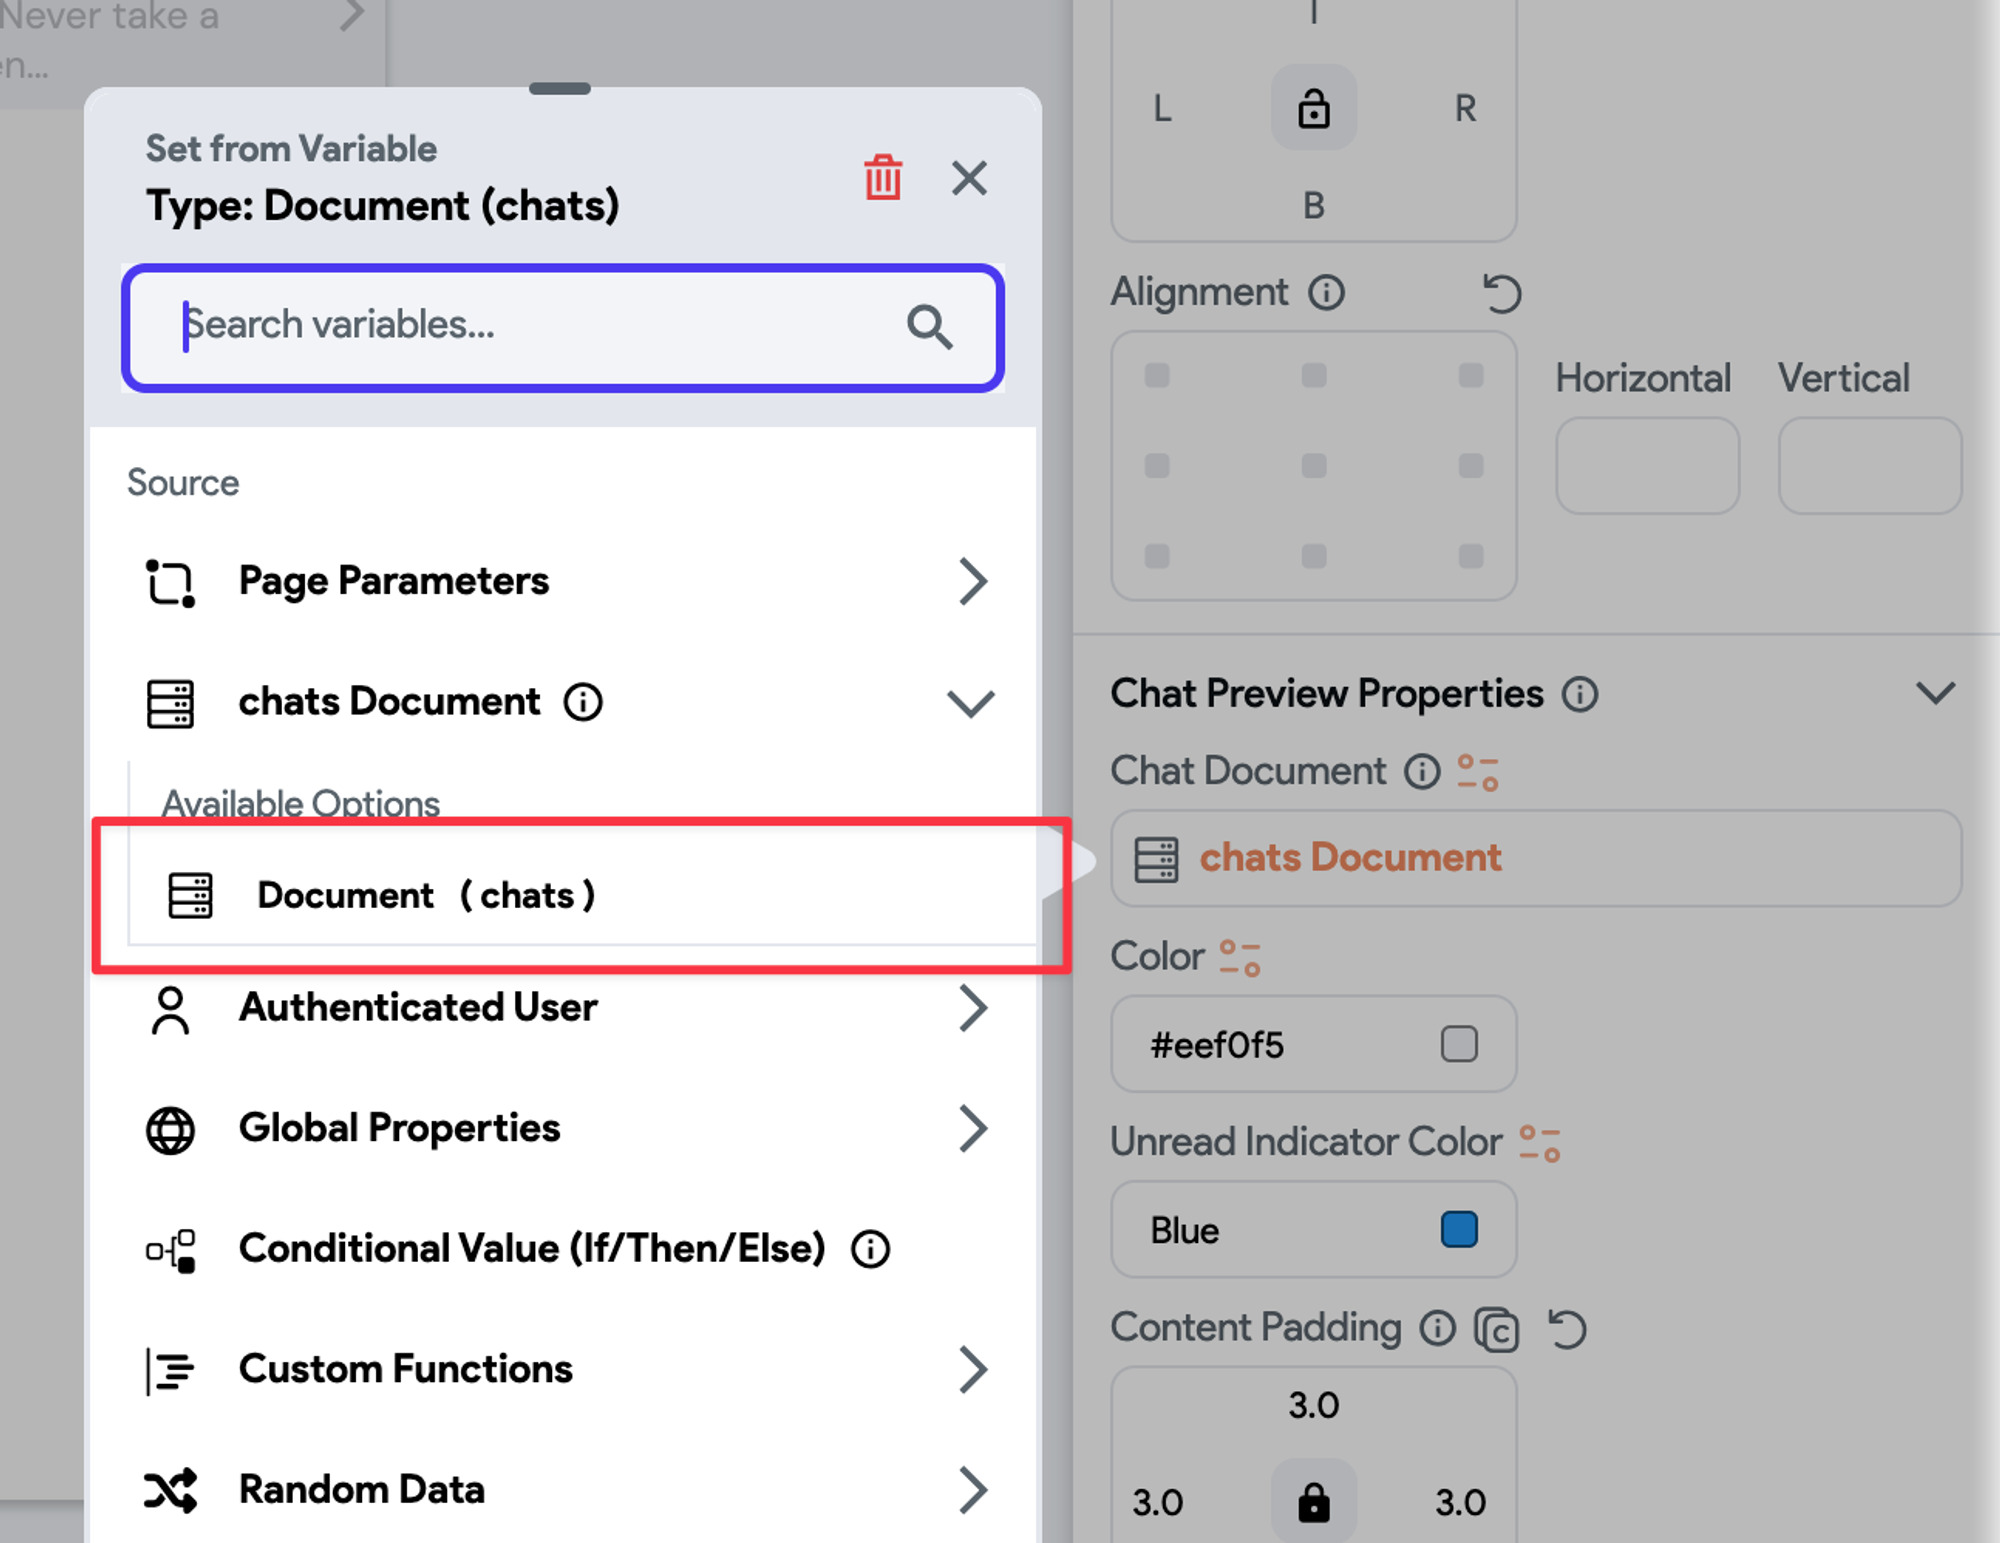Image resolution: width=2000 pixels, height=1543 pixels.
Task: Reset Alignment with the undo arrow icon
Action: (x=1501, y=294)
